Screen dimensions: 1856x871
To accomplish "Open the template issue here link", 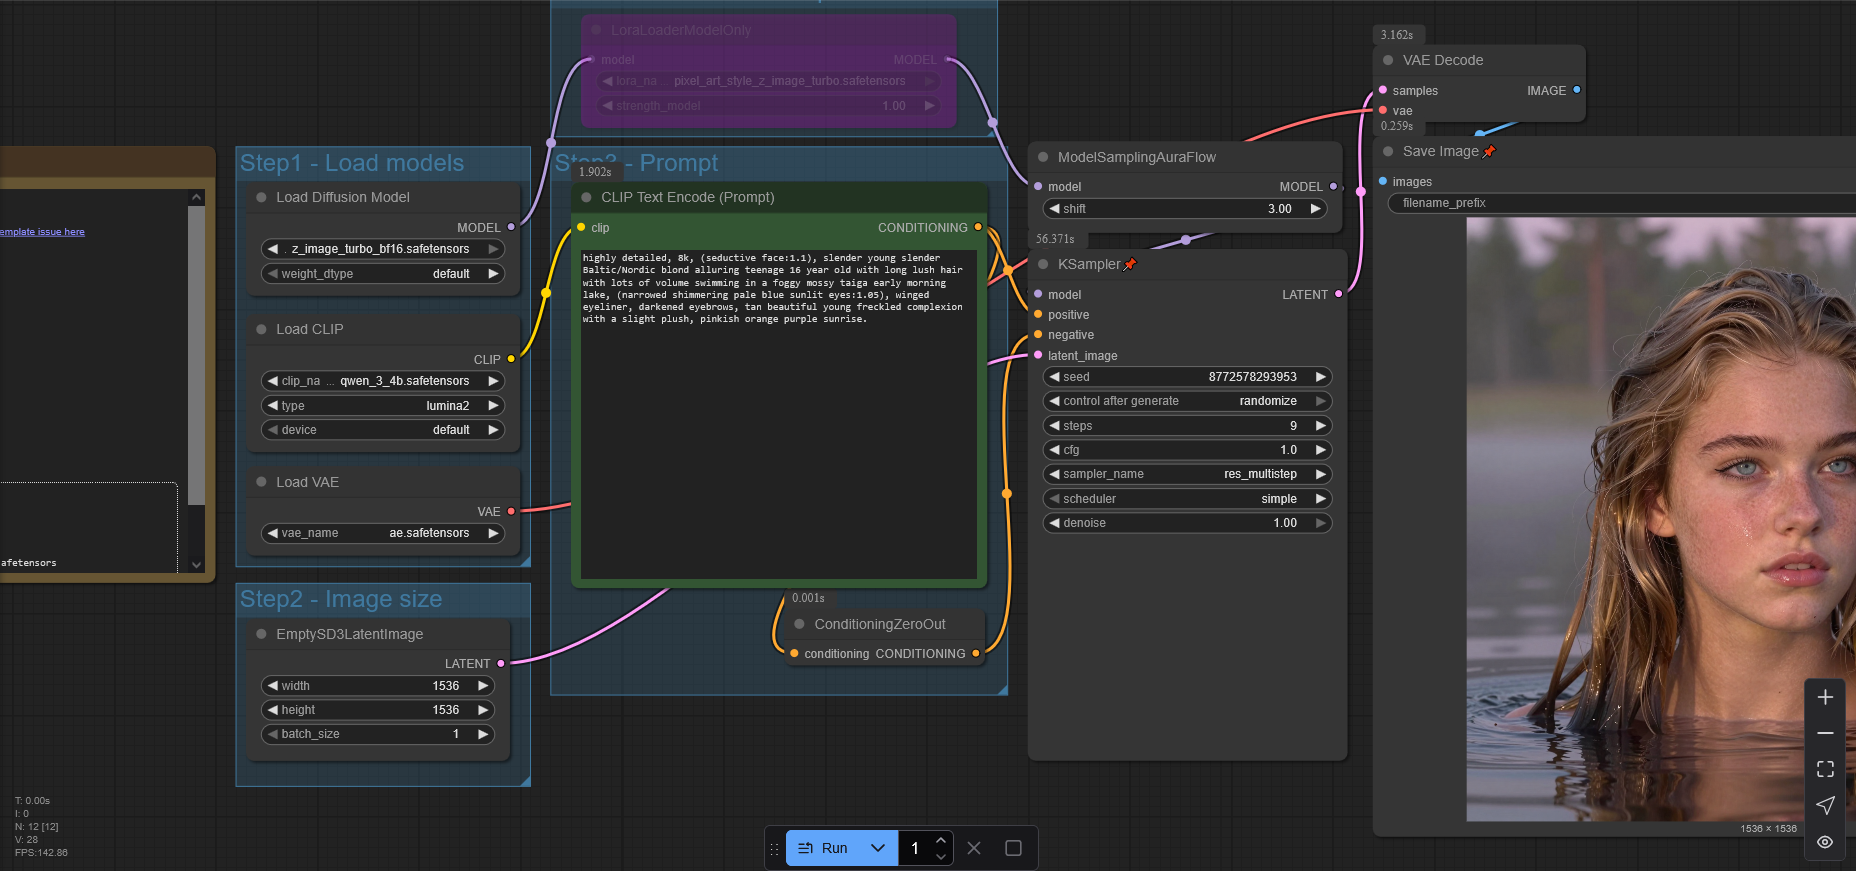I will click(42, 232).
